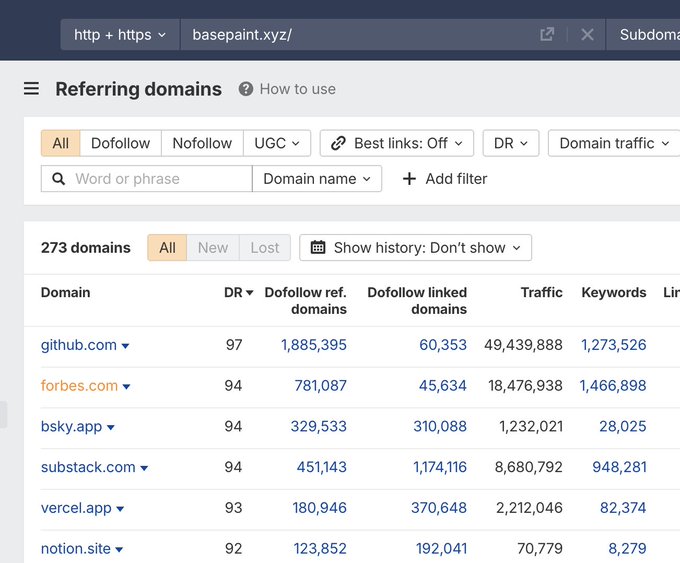This screenshot has width=680, height=563.
Task: Click notion.site keywords 8,279
Action: click(x=627, y=549)
